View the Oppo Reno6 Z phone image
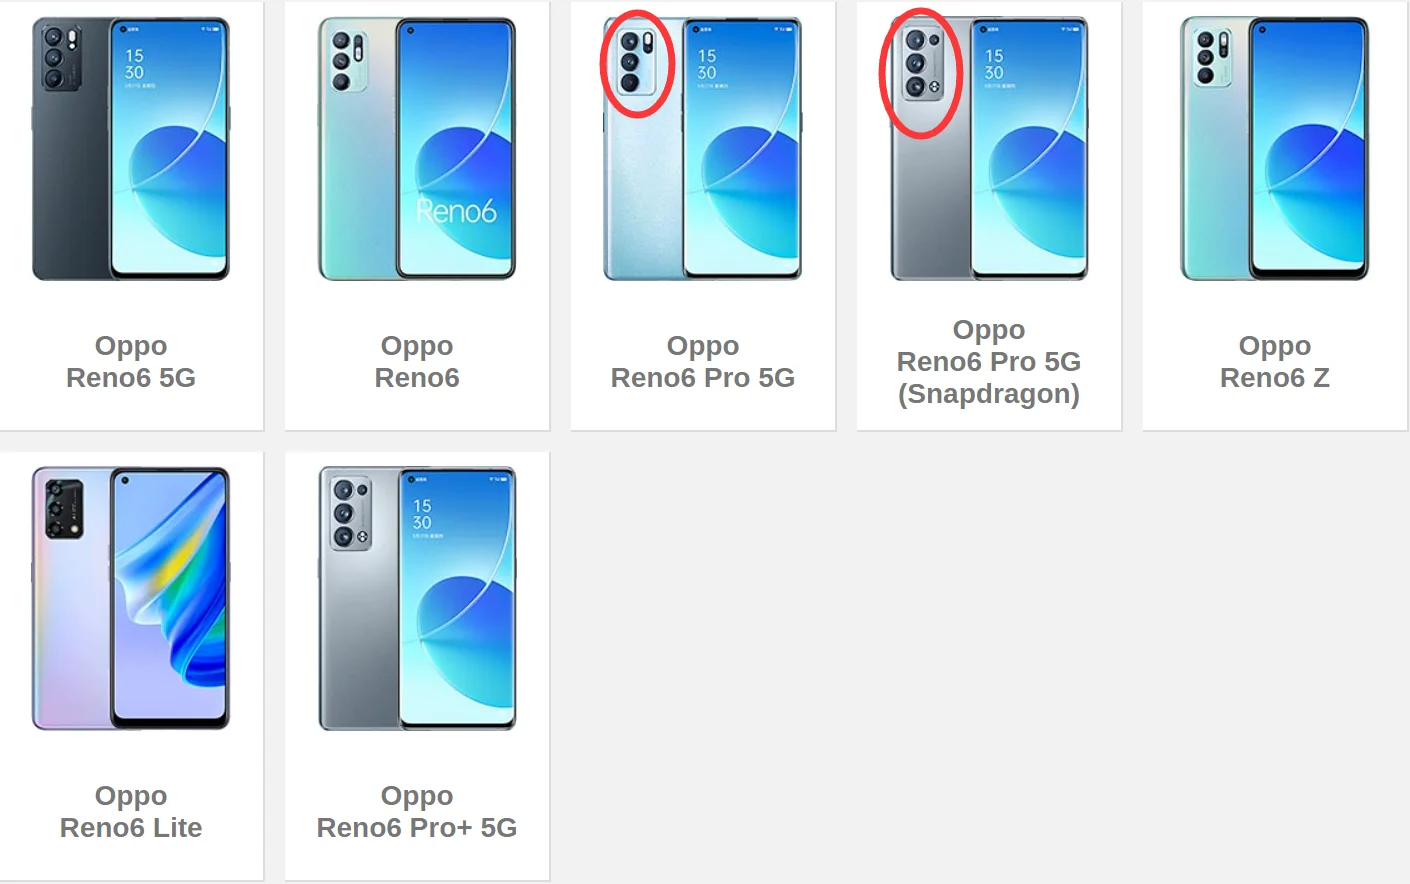 pyautogui.click(x=1275, y=149)
